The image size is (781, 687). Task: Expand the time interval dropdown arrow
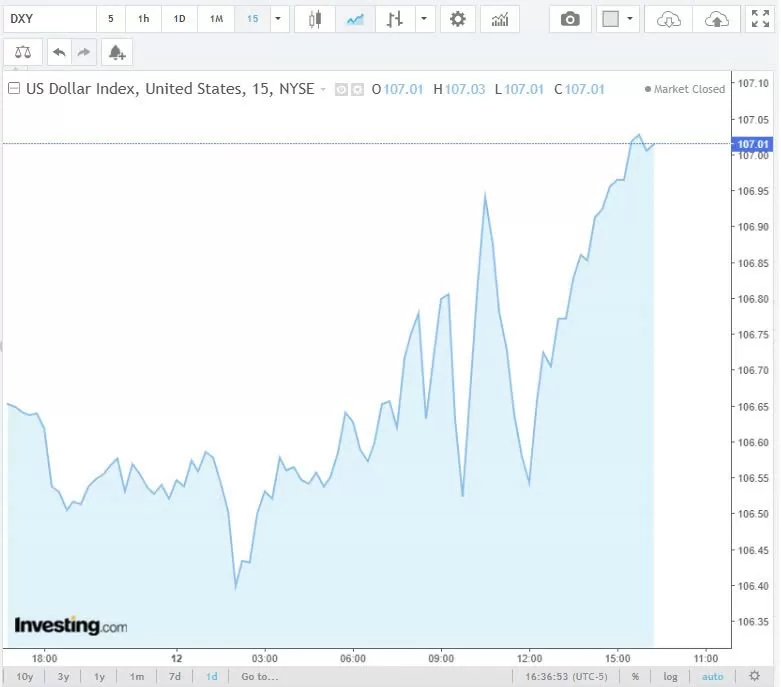coord(278,19)
